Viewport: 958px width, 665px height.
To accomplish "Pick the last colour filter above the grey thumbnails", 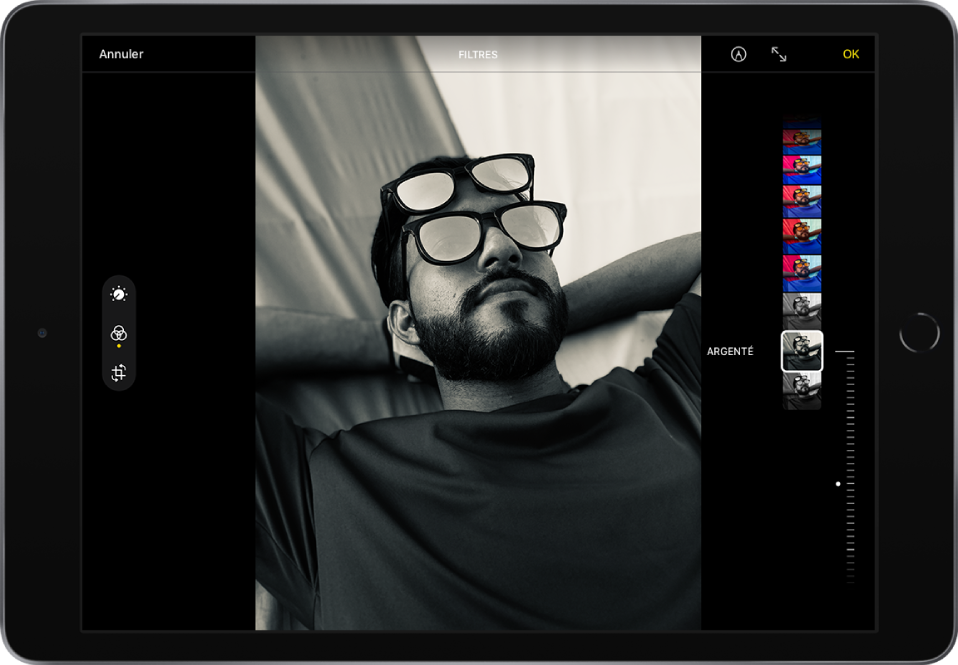I will (x=802, y=273).
